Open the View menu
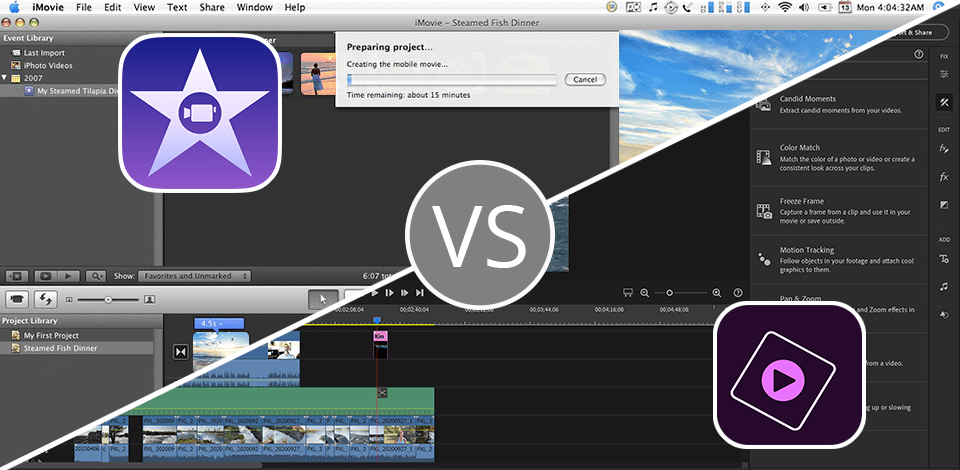960x470 pixels. (144, 7)
